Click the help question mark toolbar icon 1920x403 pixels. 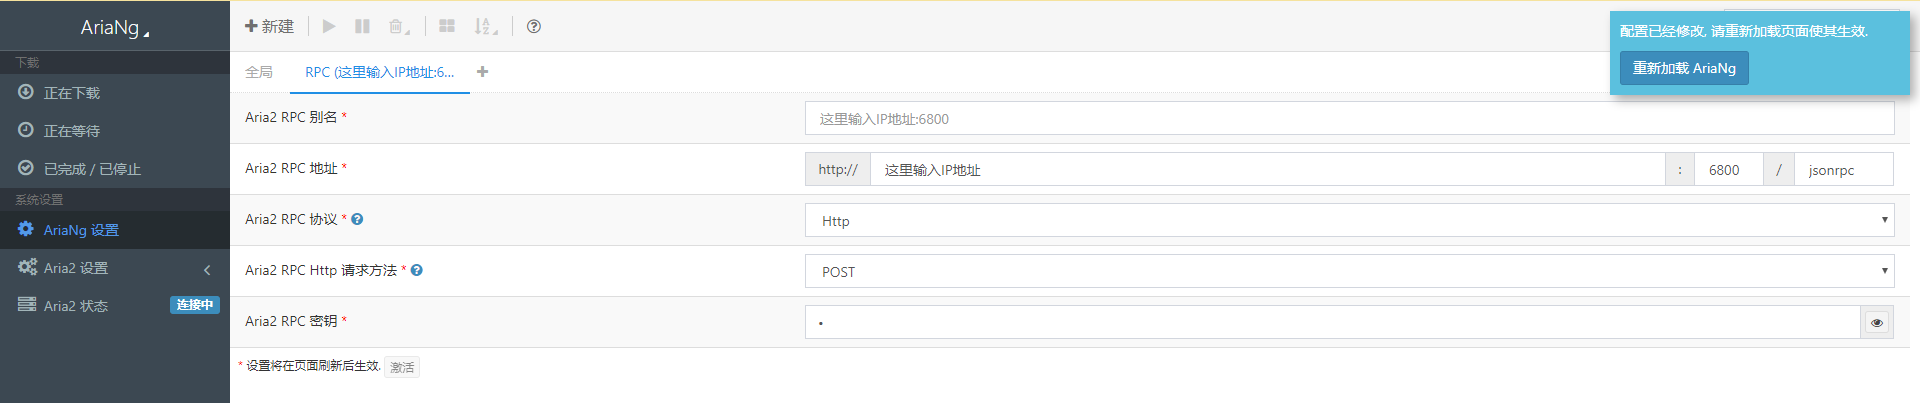pos(534,27)
